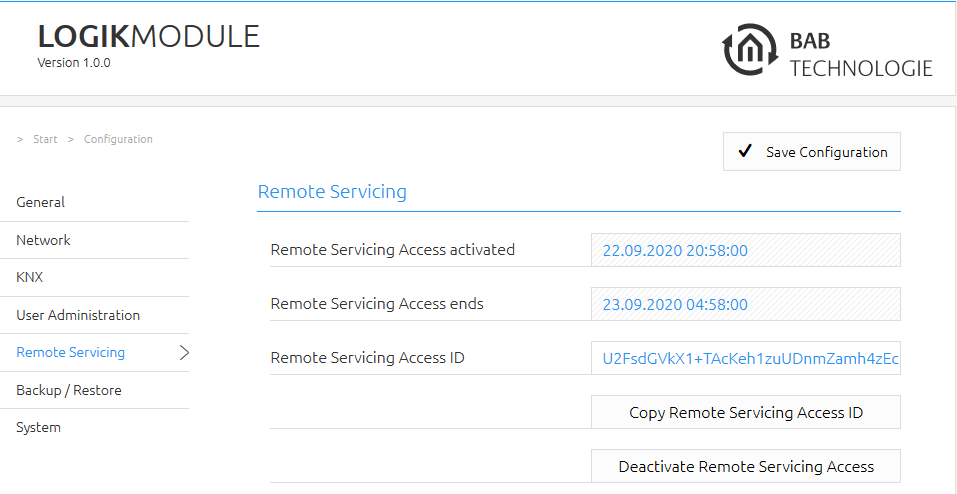
Task: Save the configuration
Action: point(812,151)
